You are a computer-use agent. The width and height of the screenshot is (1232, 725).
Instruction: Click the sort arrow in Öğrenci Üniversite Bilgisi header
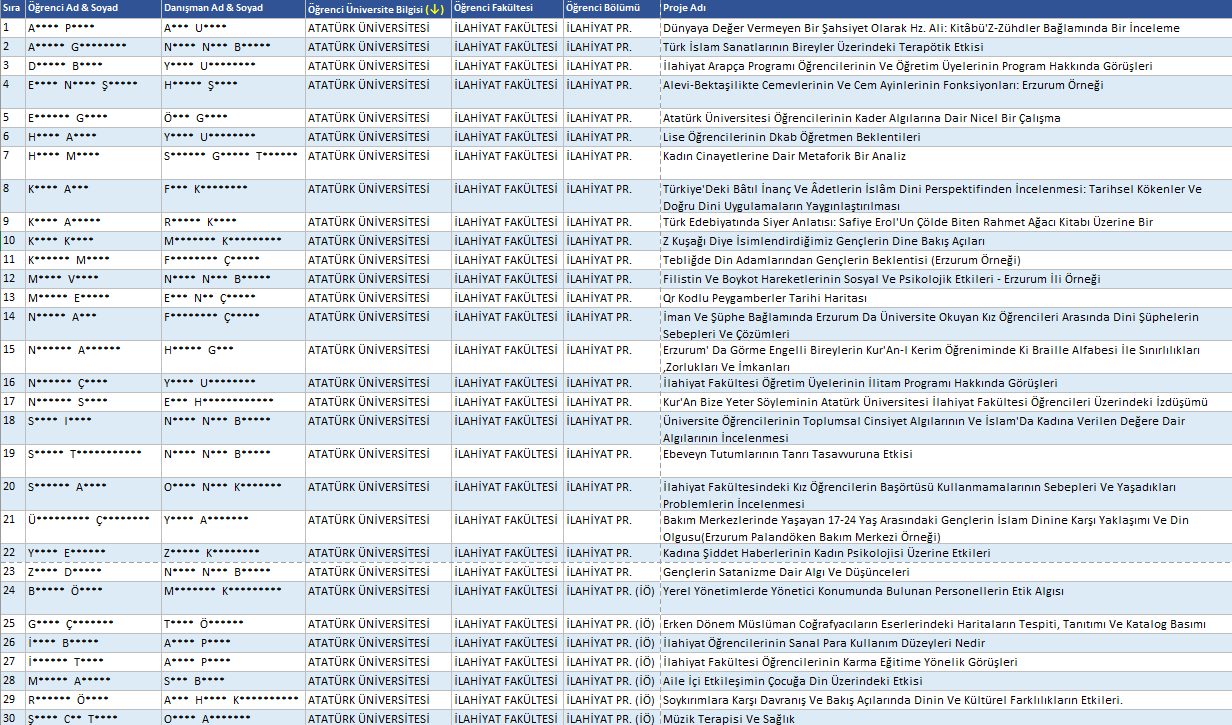coord(434,9)
